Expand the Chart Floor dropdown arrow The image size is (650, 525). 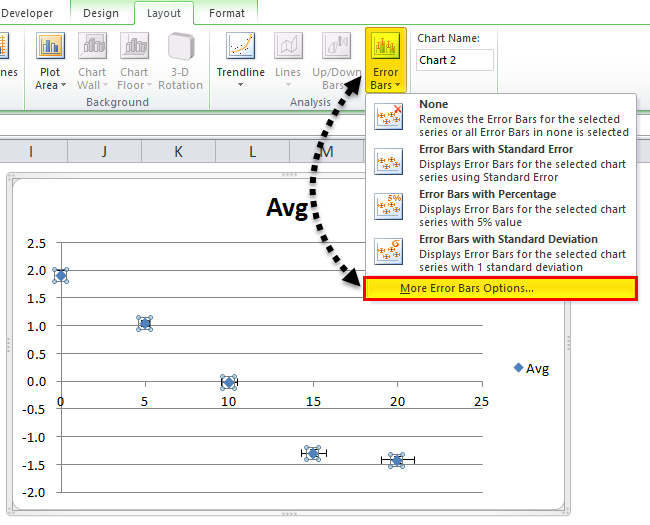click(149, 85)
